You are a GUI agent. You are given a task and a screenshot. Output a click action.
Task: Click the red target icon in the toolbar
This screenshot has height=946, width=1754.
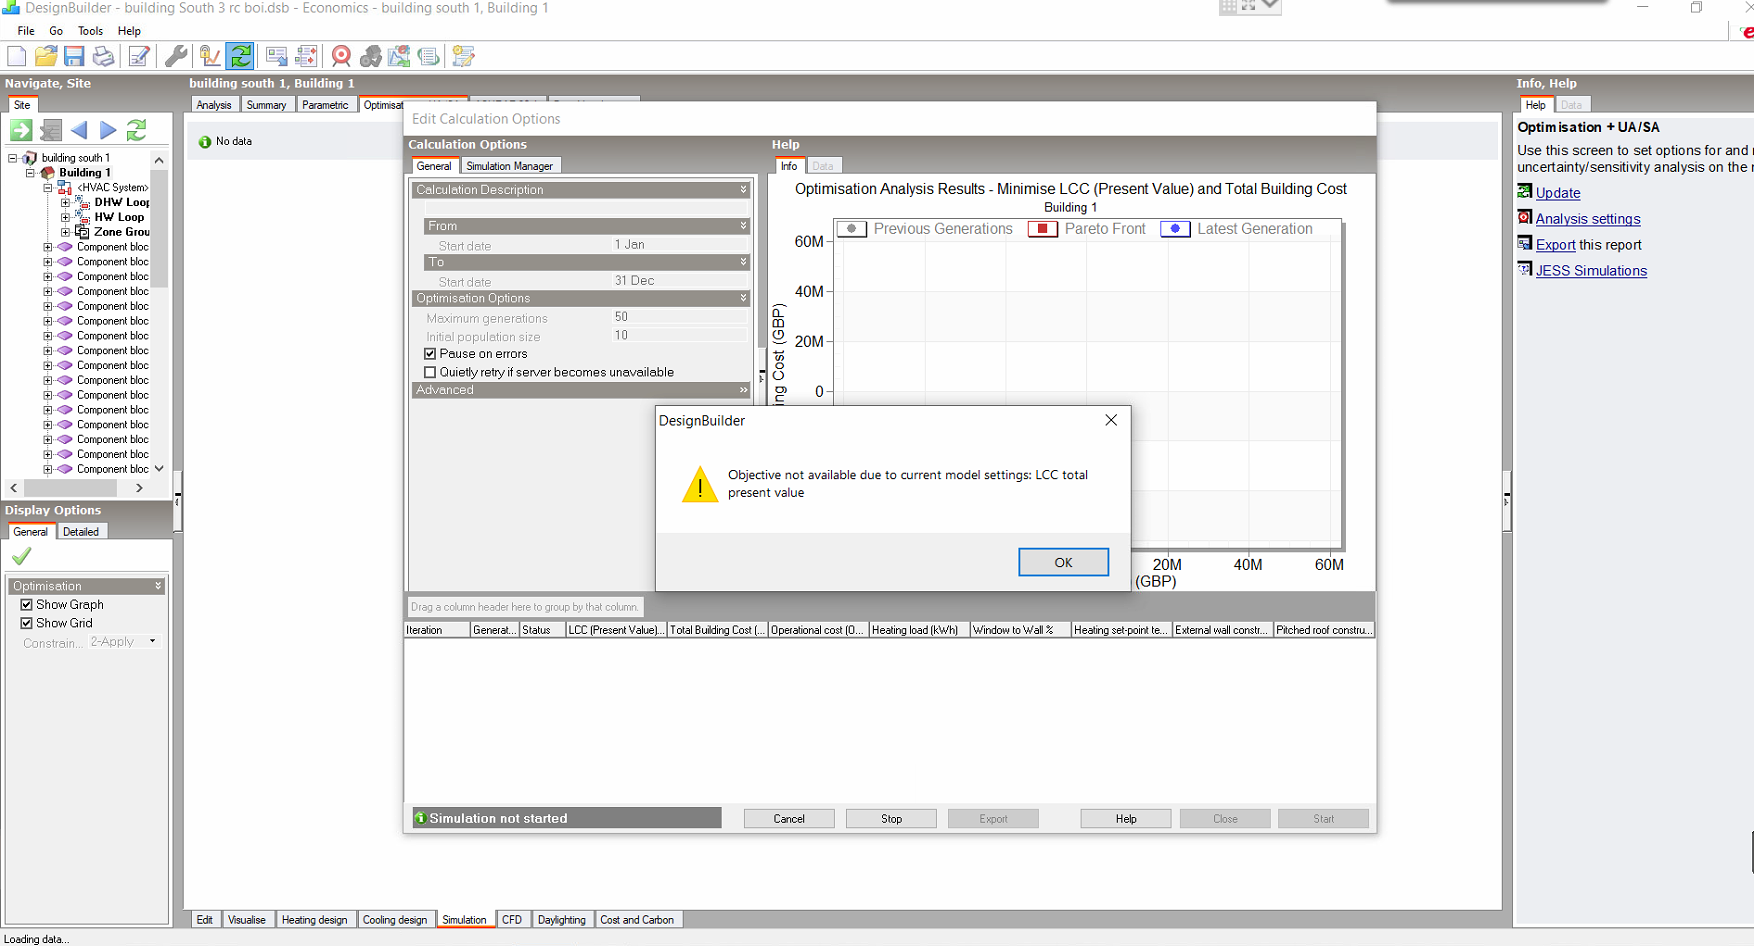(x=341, y=56)
